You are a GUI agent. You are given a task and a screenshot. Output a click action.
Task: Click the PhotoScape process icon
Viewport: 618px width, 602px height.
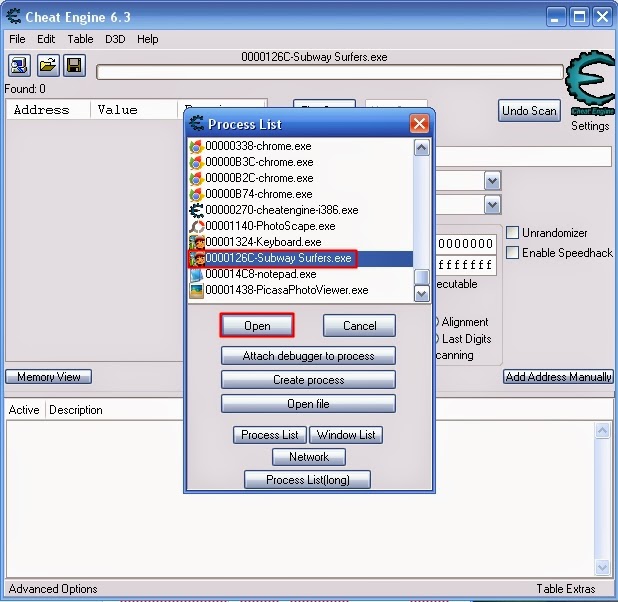coord(197,226)
